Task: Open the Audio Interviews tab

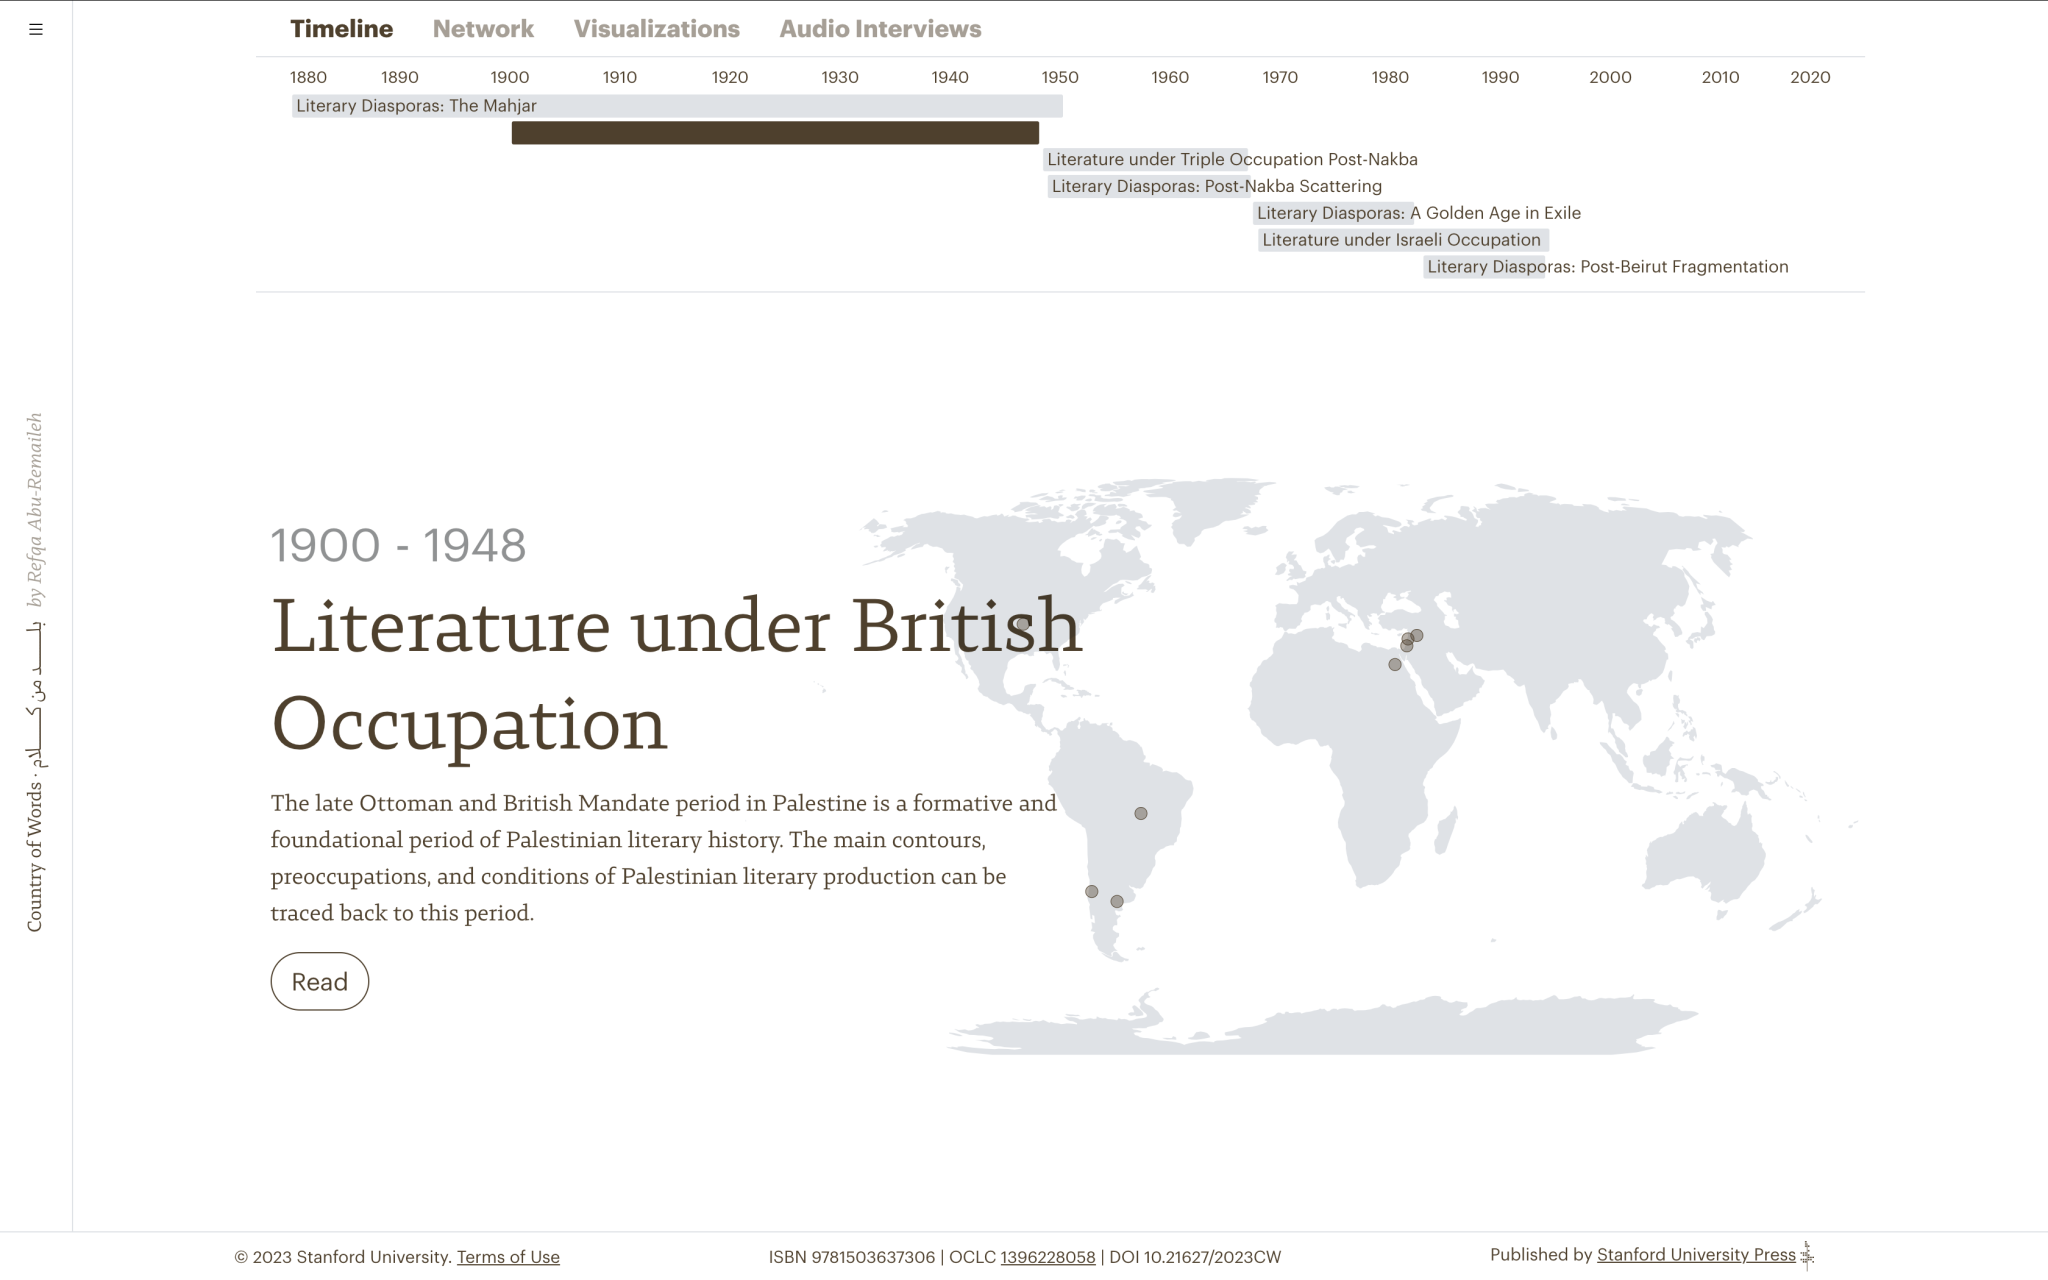Action: 880,29
